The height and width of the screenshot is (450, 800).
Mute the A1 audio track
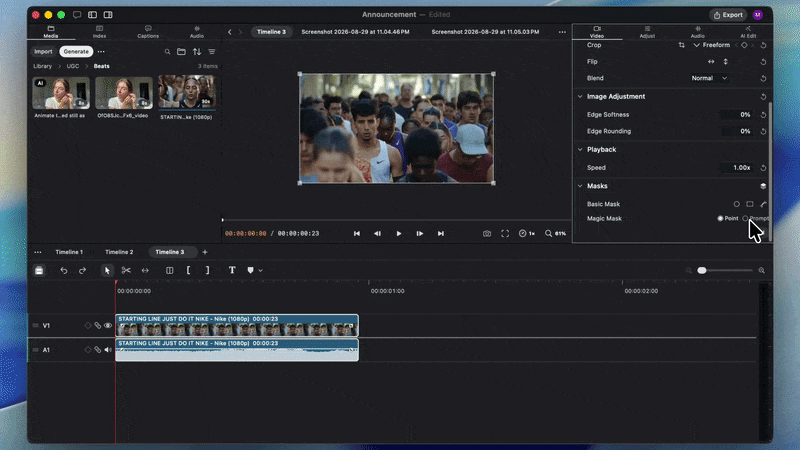[x=108, y=350]
